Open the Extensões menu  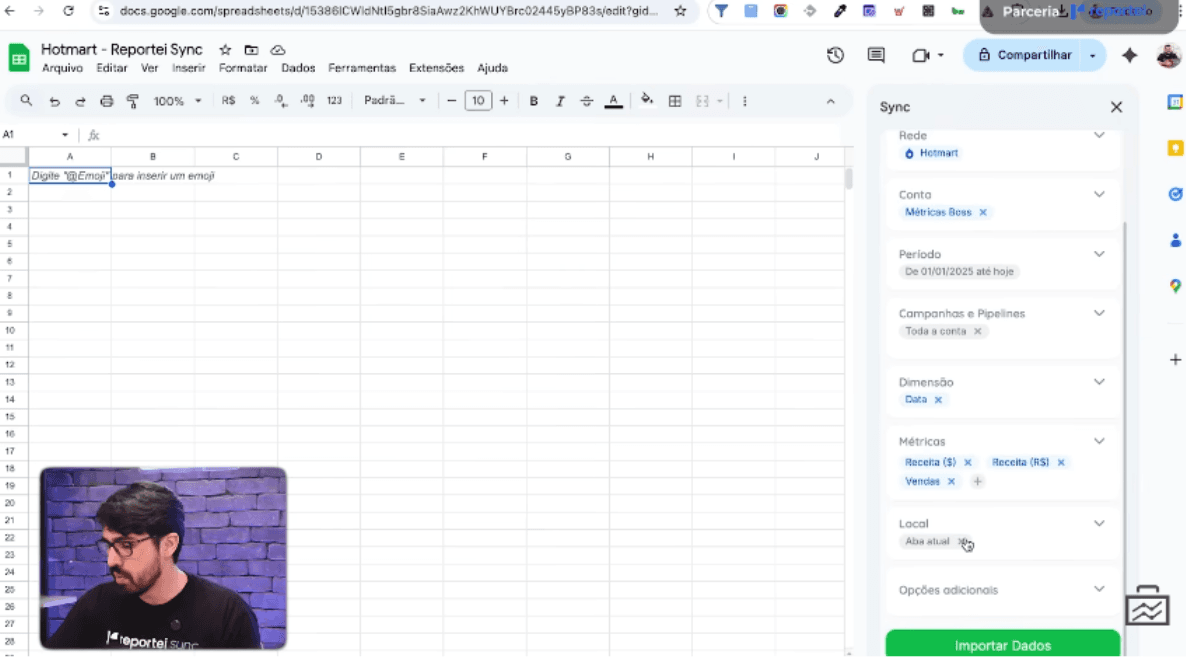(x=436, y=68)
